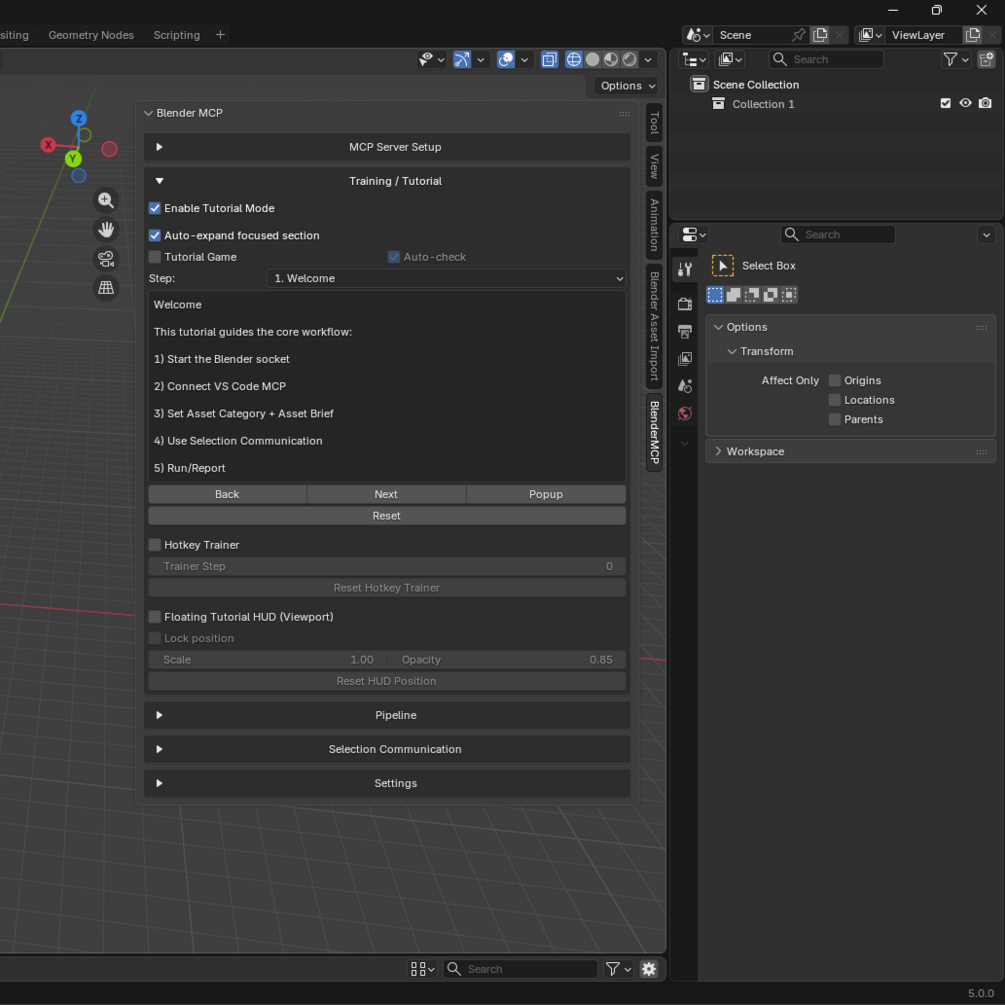Select solid viewport shading
The width and height of the screenshot is (1005, 1005).
[x=592, y=60]
